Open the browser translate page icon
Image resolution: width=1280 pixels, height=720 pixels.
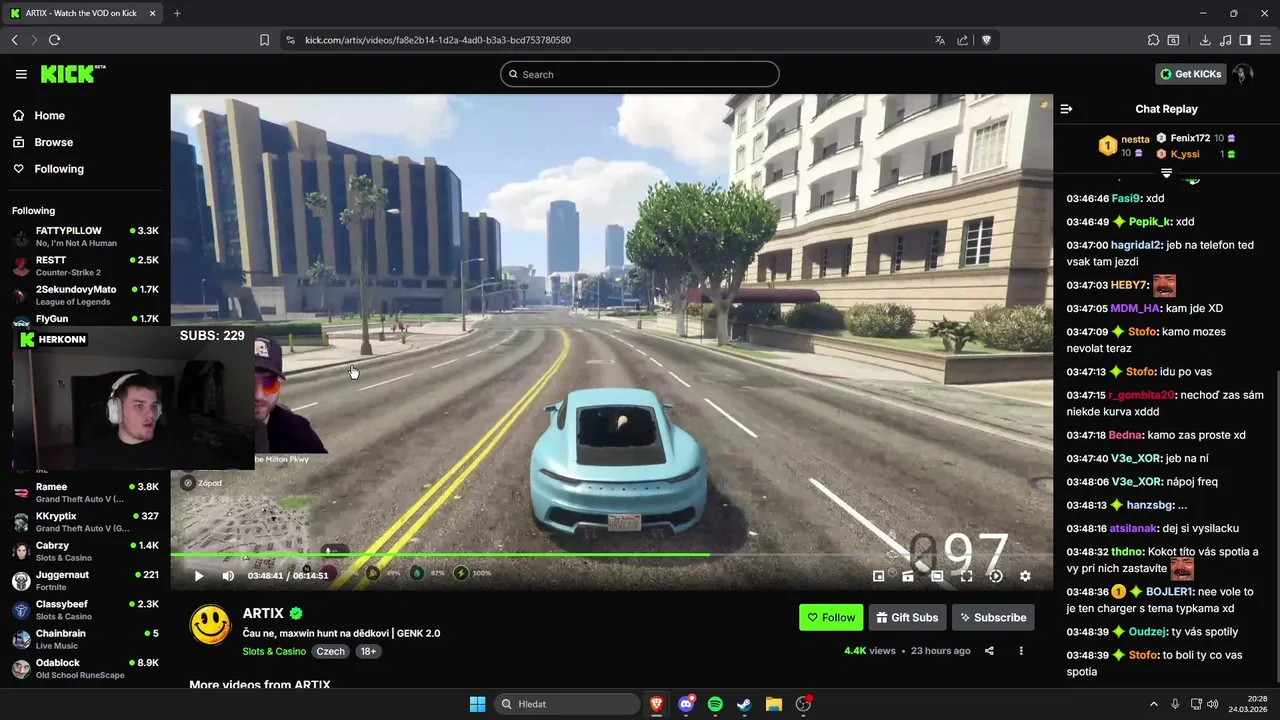(940, 40)
